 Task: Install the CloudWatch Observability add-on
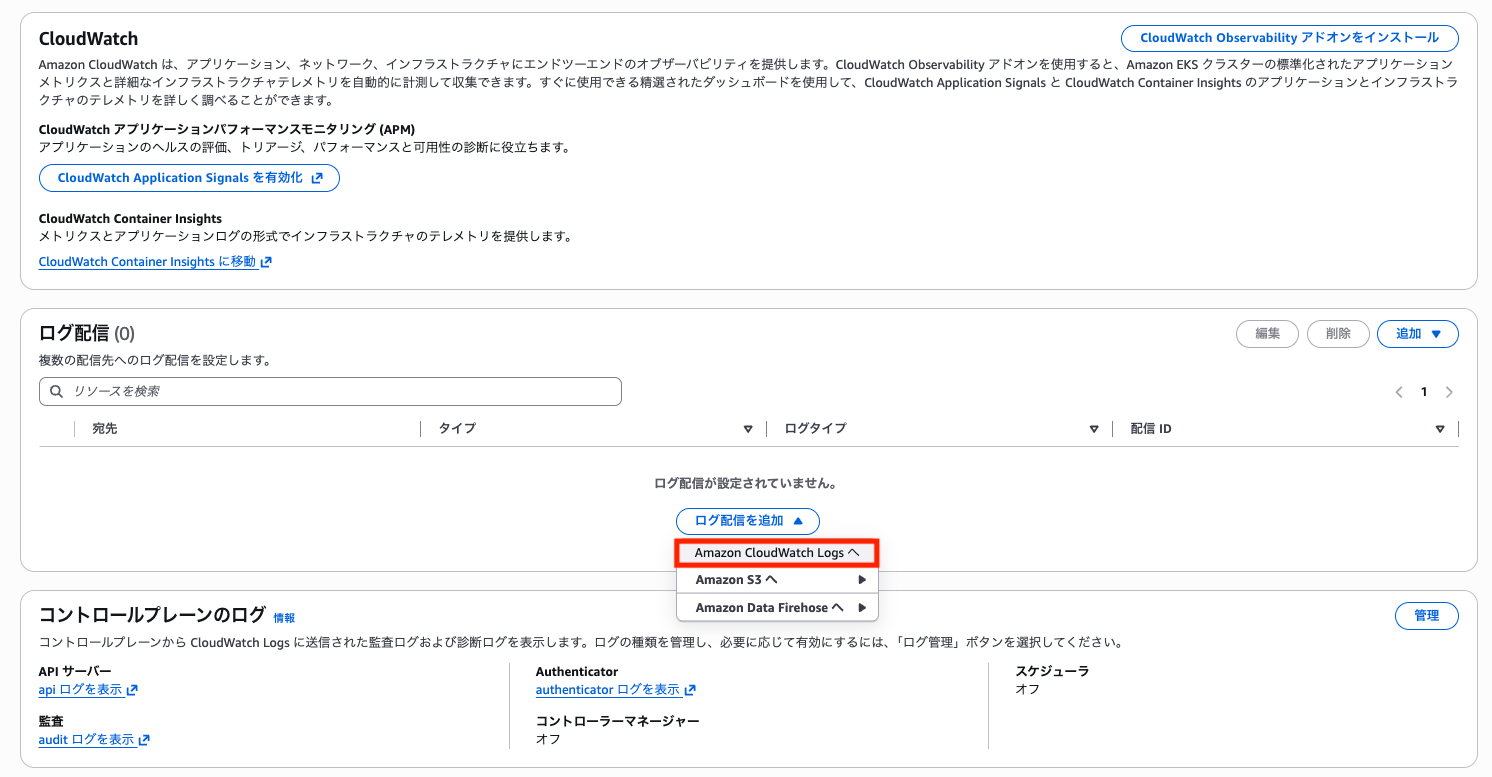pos(1289,38)
